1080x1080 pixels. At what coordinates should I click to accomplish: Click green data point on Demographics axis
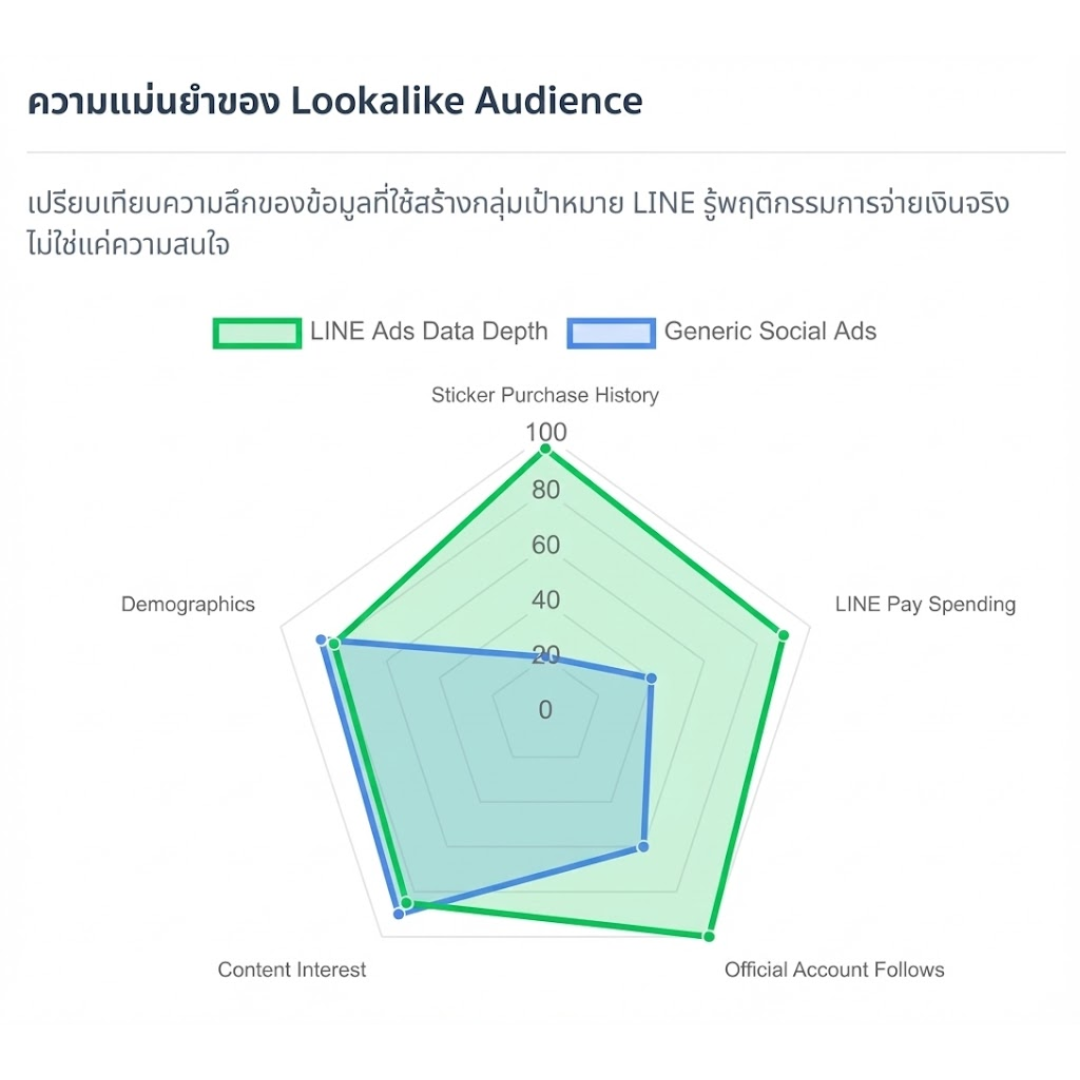tap(336, 644)
